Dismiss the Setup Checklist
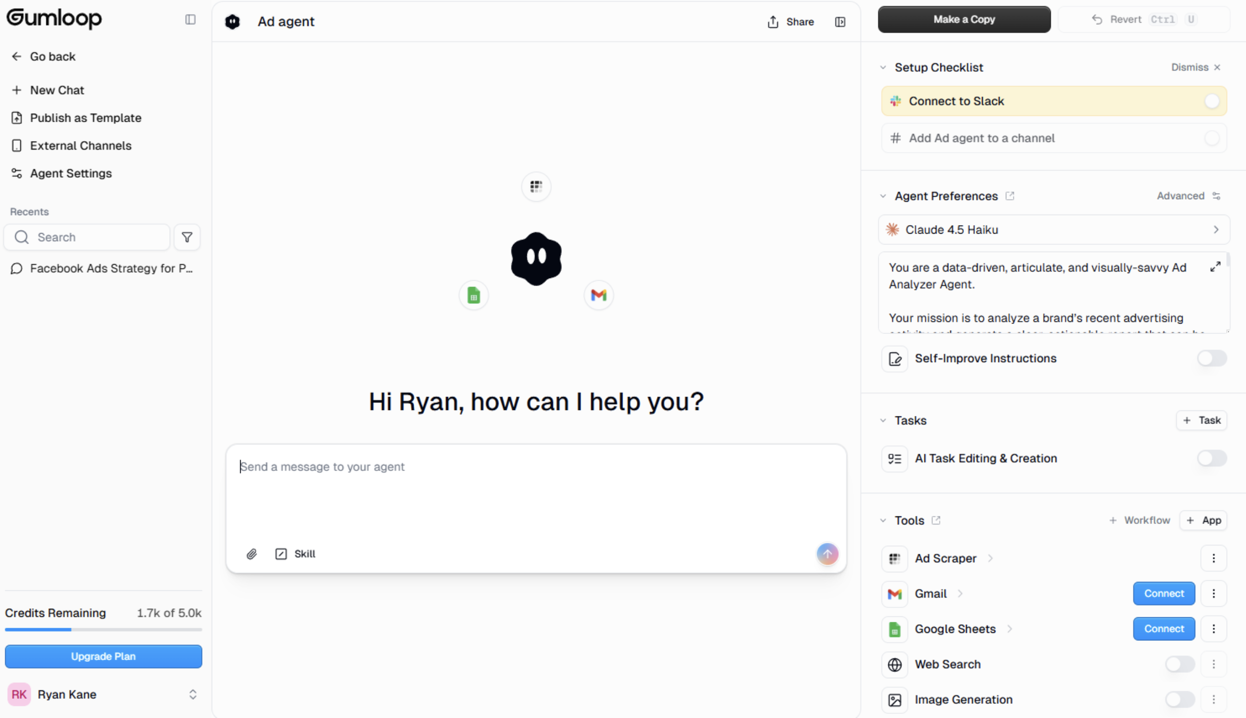Viewport: 1246px width, 718px height. [1196, 68]
